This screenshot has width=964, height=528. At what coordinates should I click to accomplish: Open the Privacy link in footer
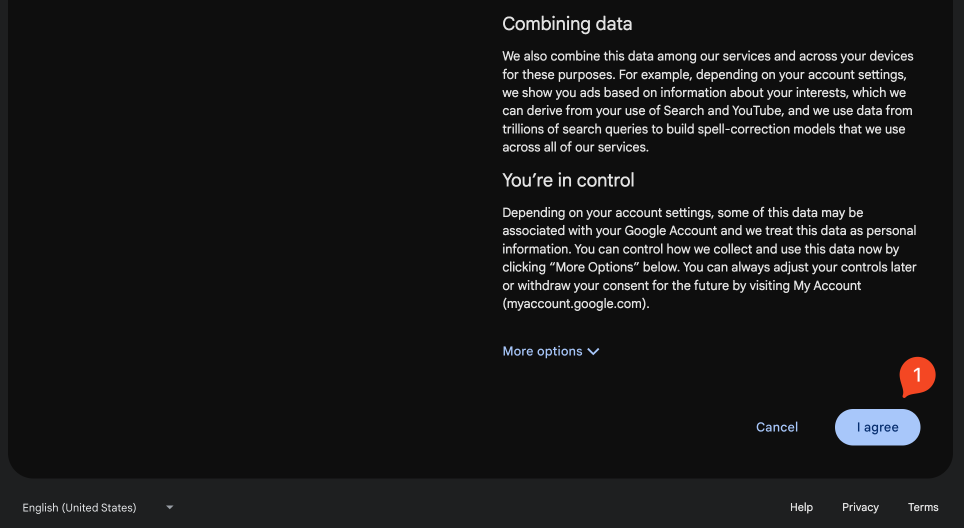click(860, 507)
